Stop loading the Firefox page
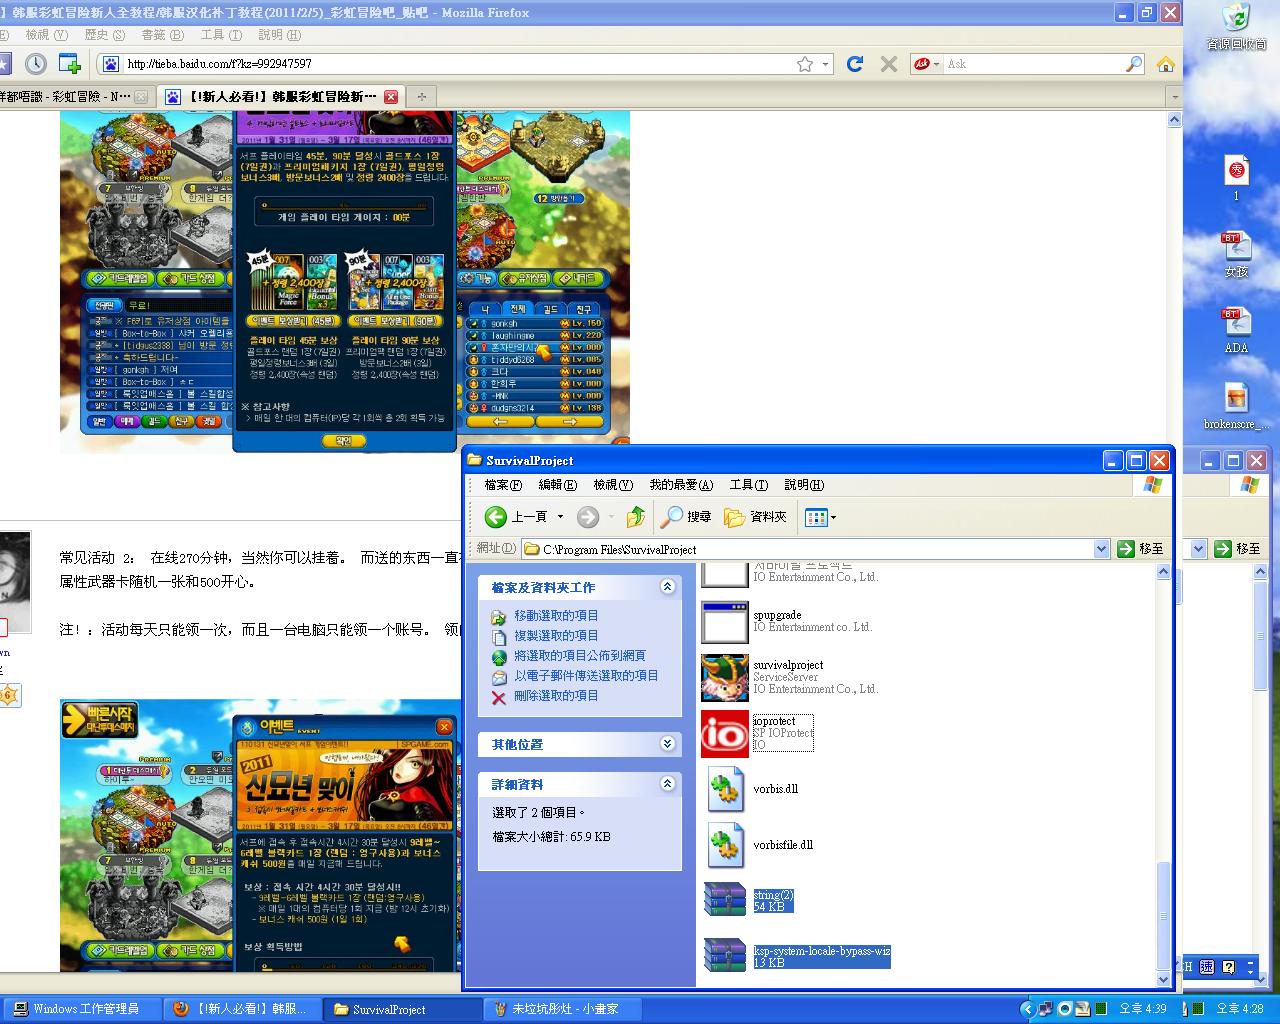1280x1024 pixels. (x=888, y=64)
